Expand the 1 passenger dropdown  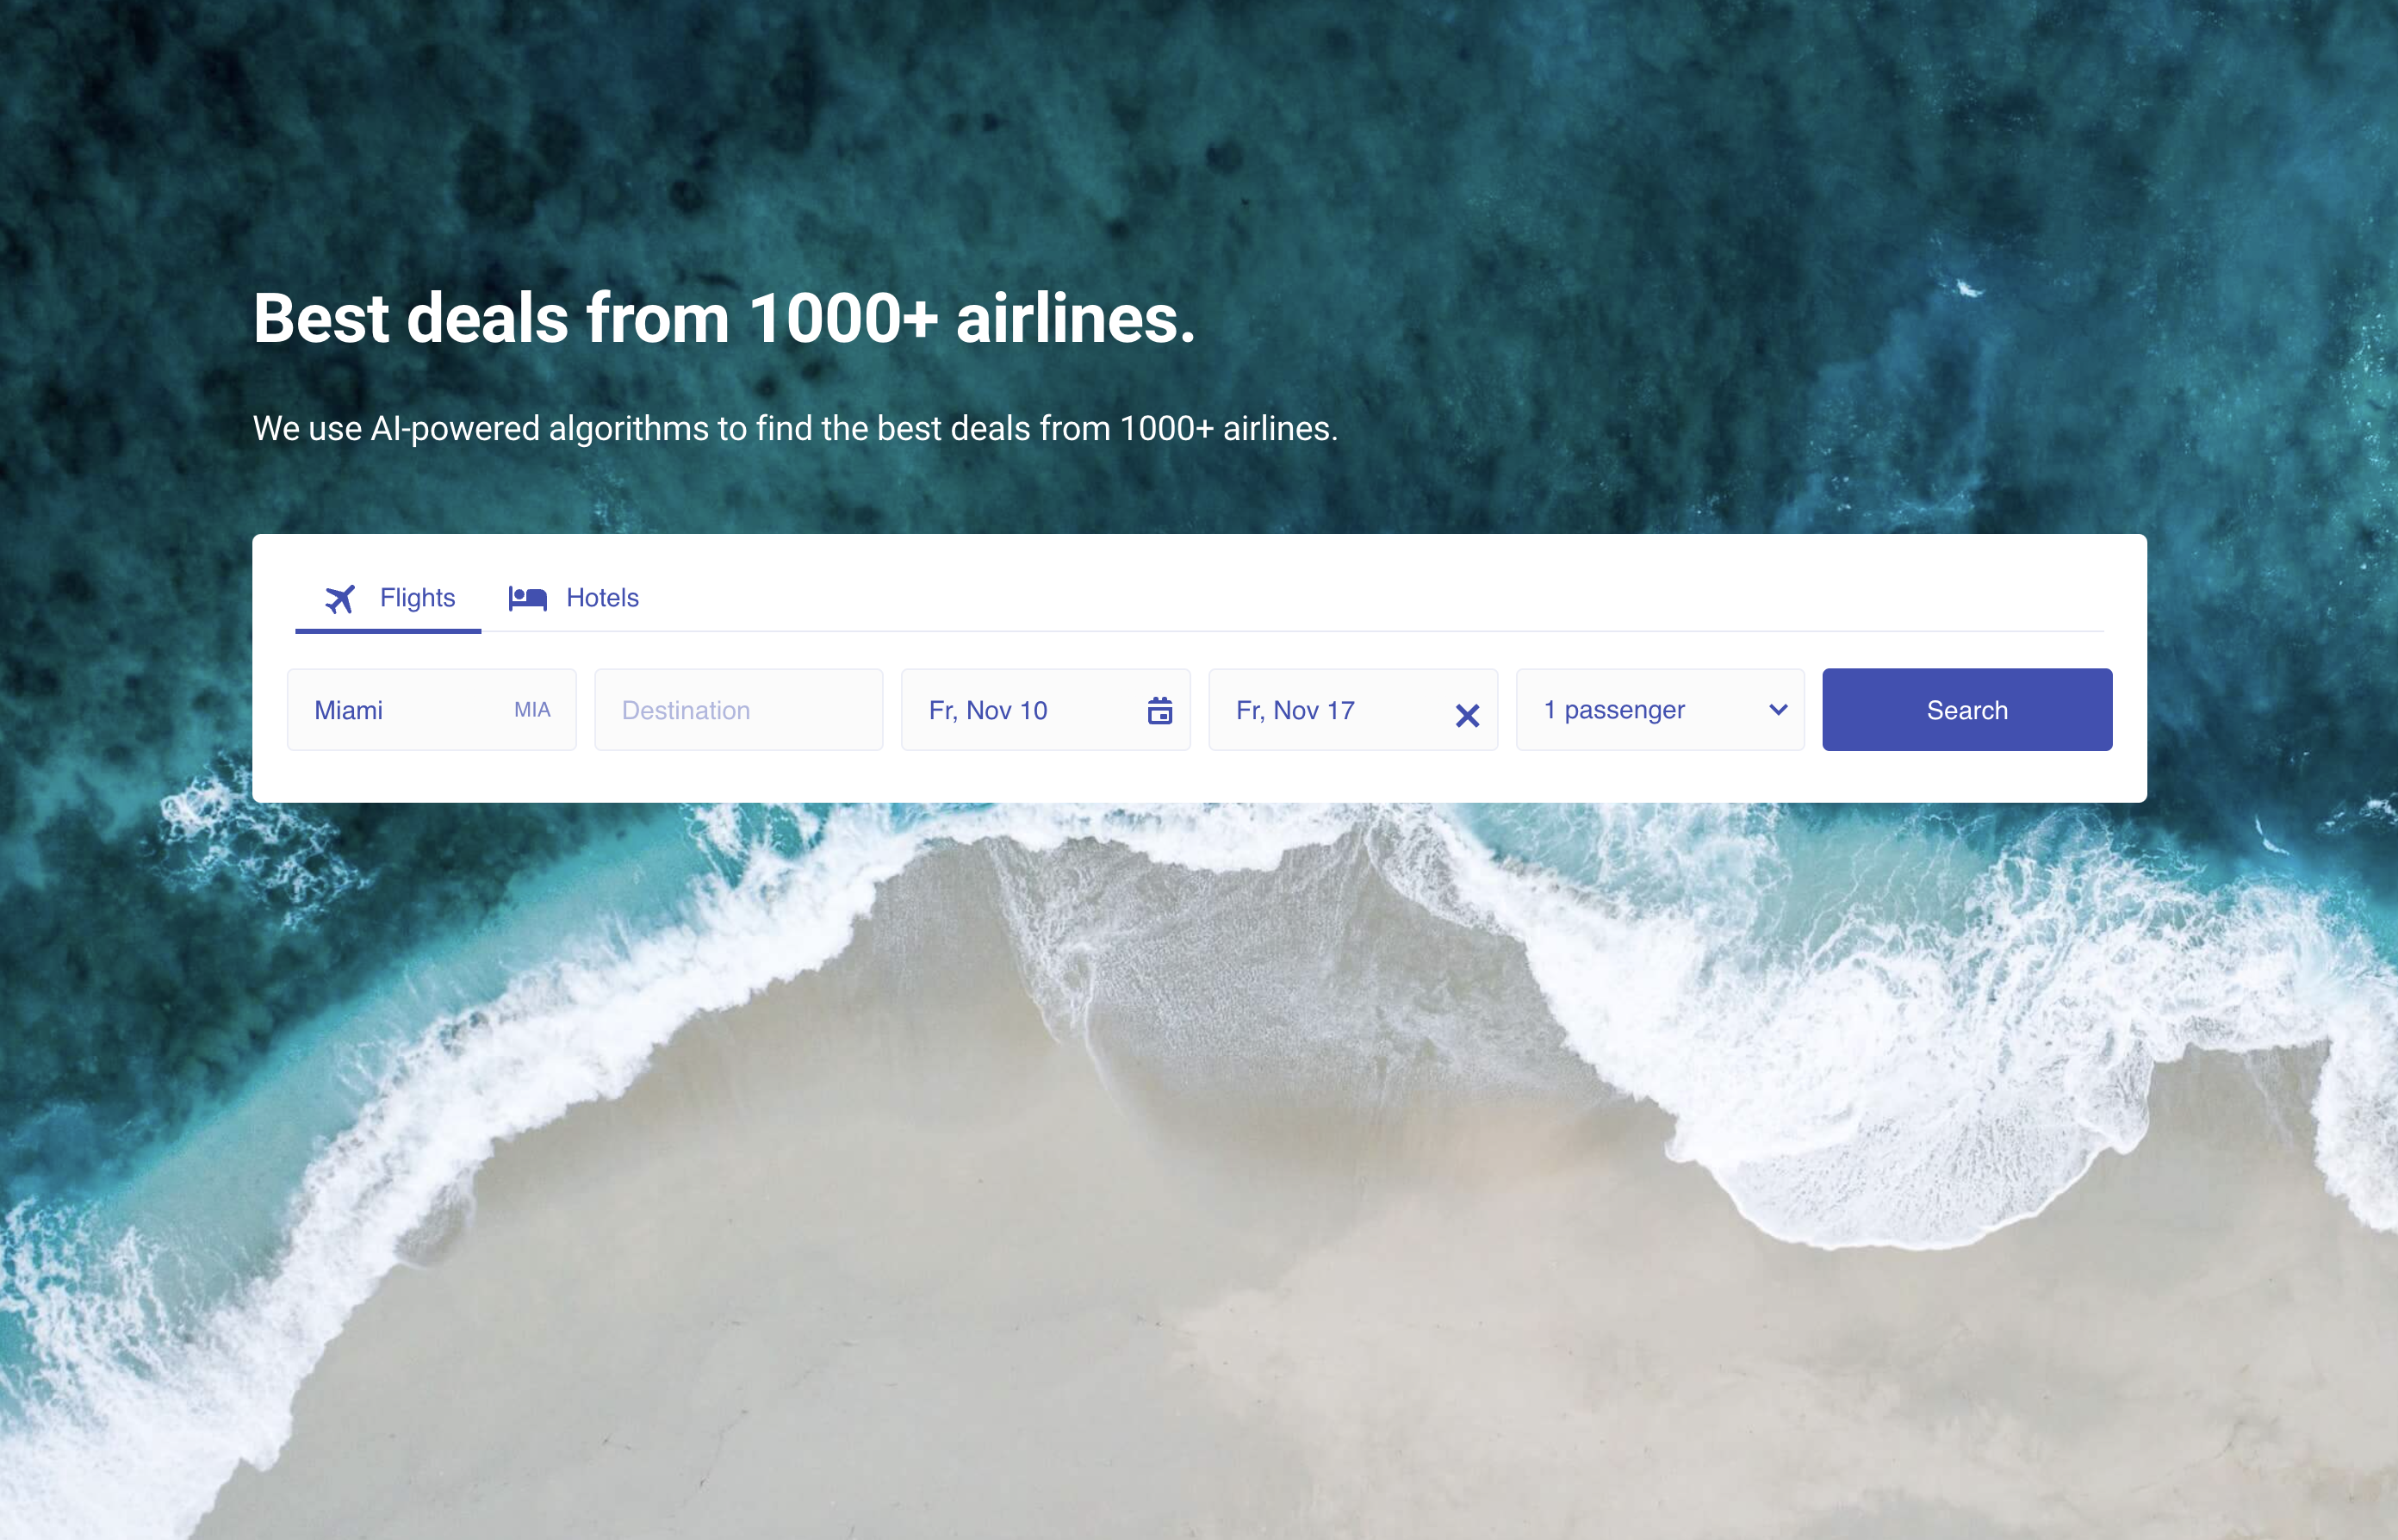tap(1660, 710)
